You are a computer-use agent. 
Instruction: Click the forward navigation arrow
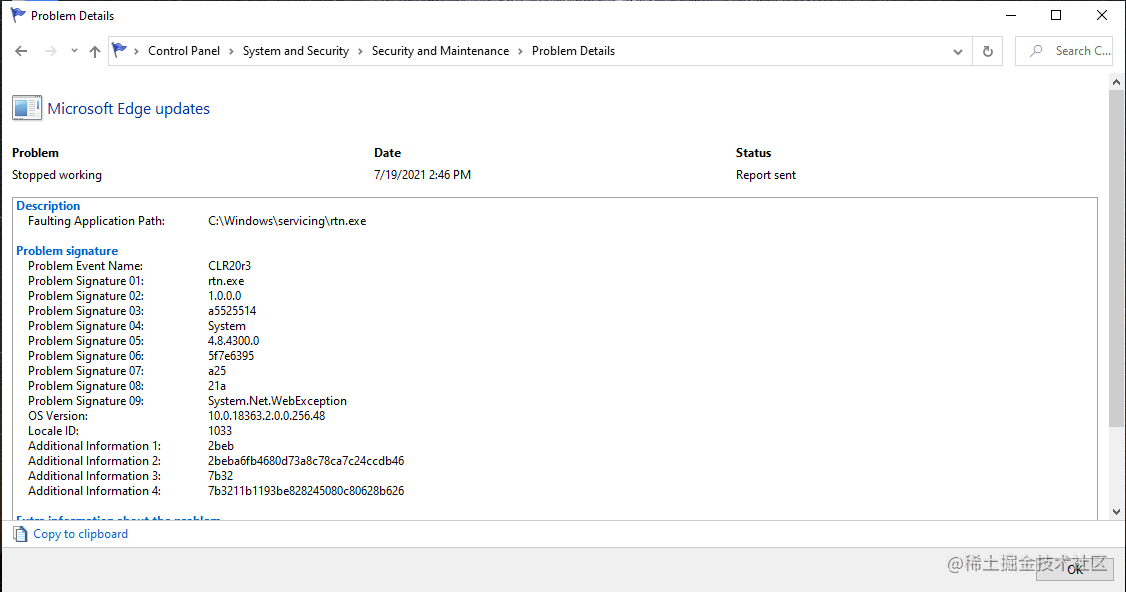click(50, 51)
